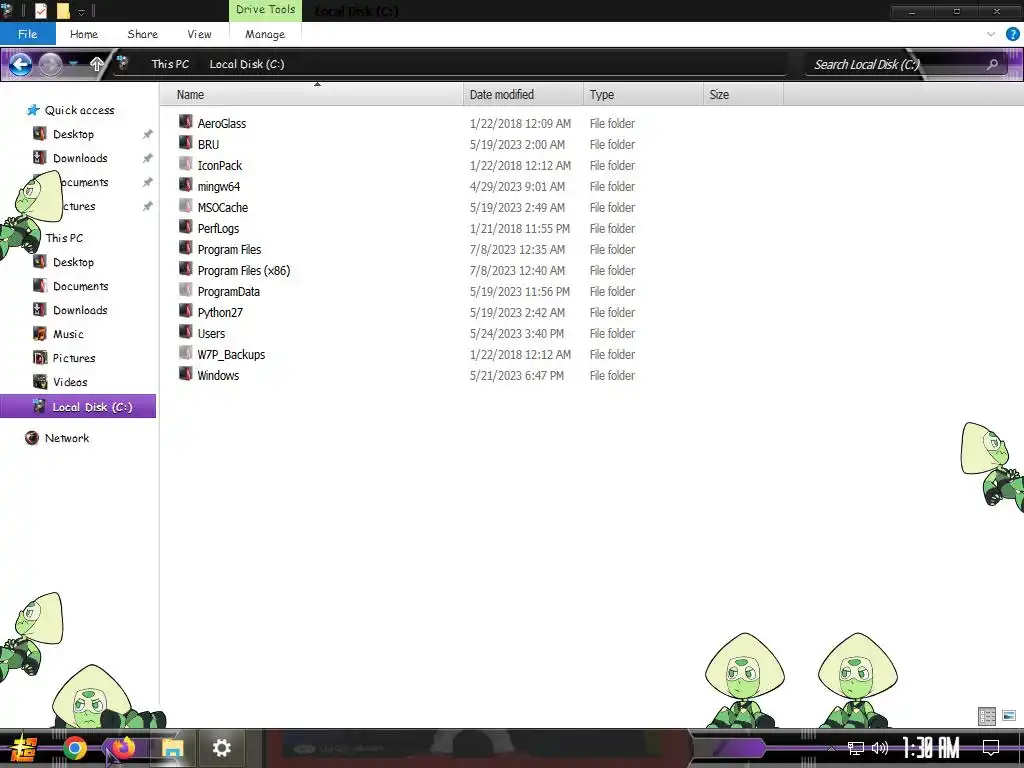1024x768 pixels.
Task: Expand the ribbon with chevron
Action: pos(991,34)
